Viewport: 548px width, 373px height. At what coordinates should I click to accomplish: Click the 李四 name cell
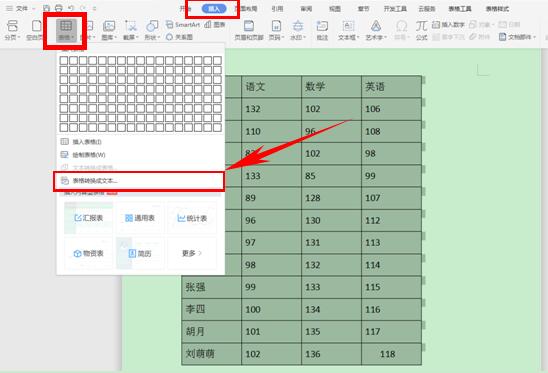(x=211, y=309)
